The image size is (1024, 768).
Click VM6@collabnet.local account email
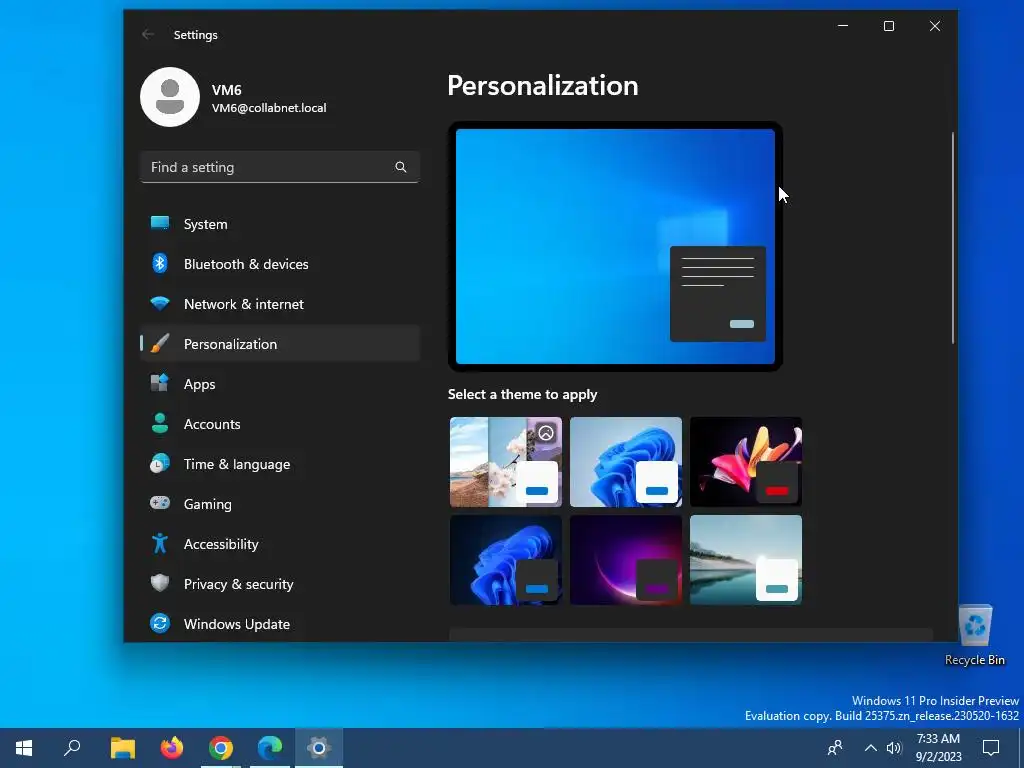pos(269,108)
